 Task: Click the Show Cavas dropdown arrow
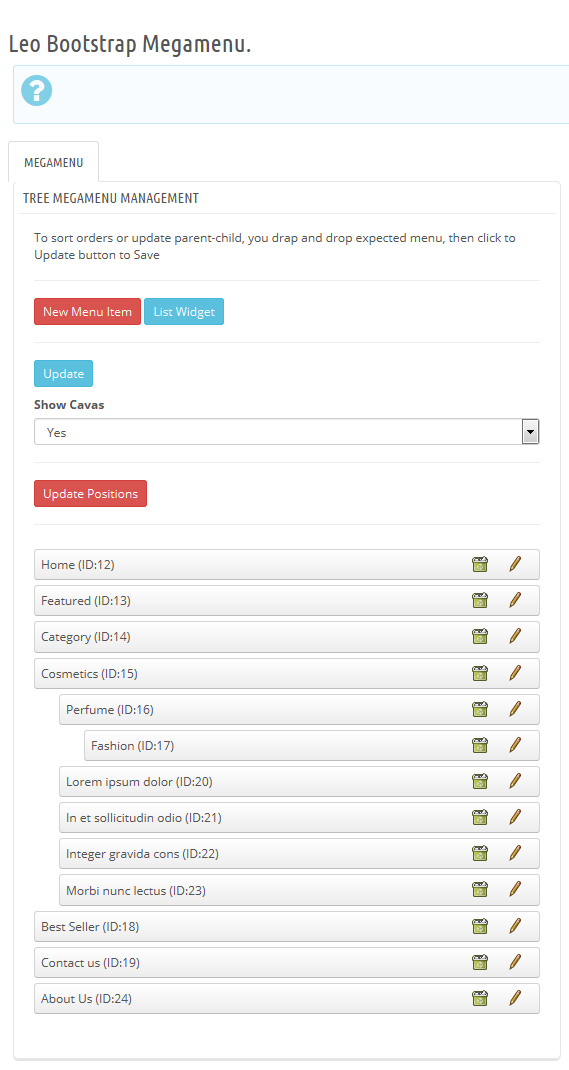tap(530, 432)
